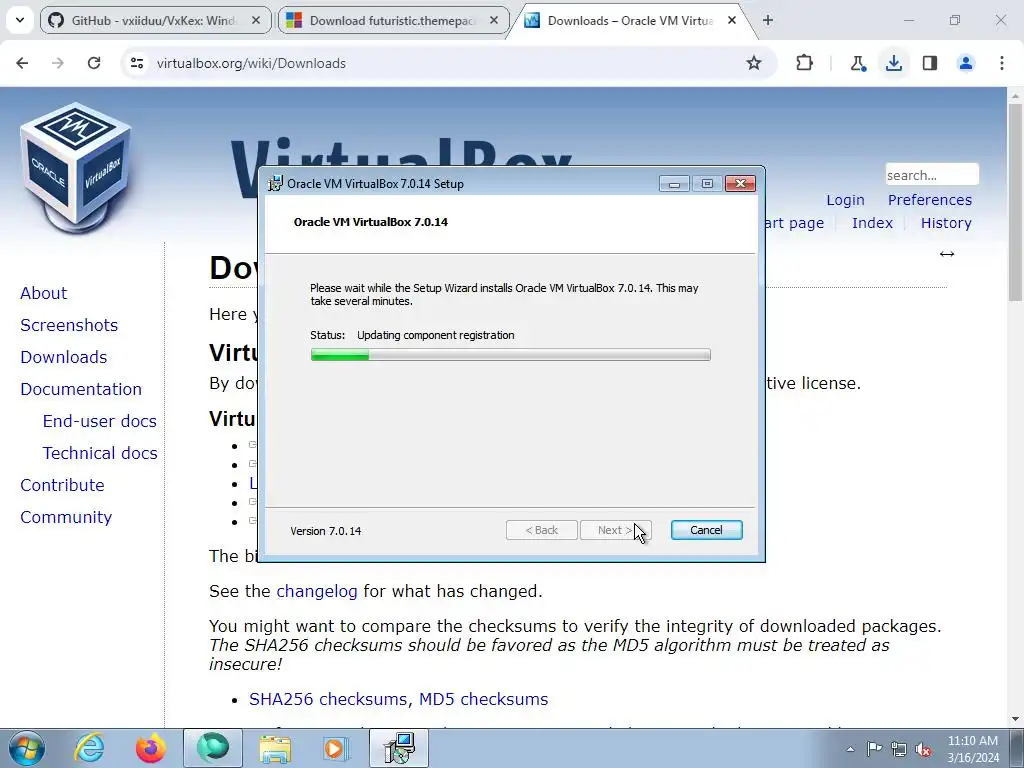Launch Internet Explorer from taskbar

click(x=89, y=748)
